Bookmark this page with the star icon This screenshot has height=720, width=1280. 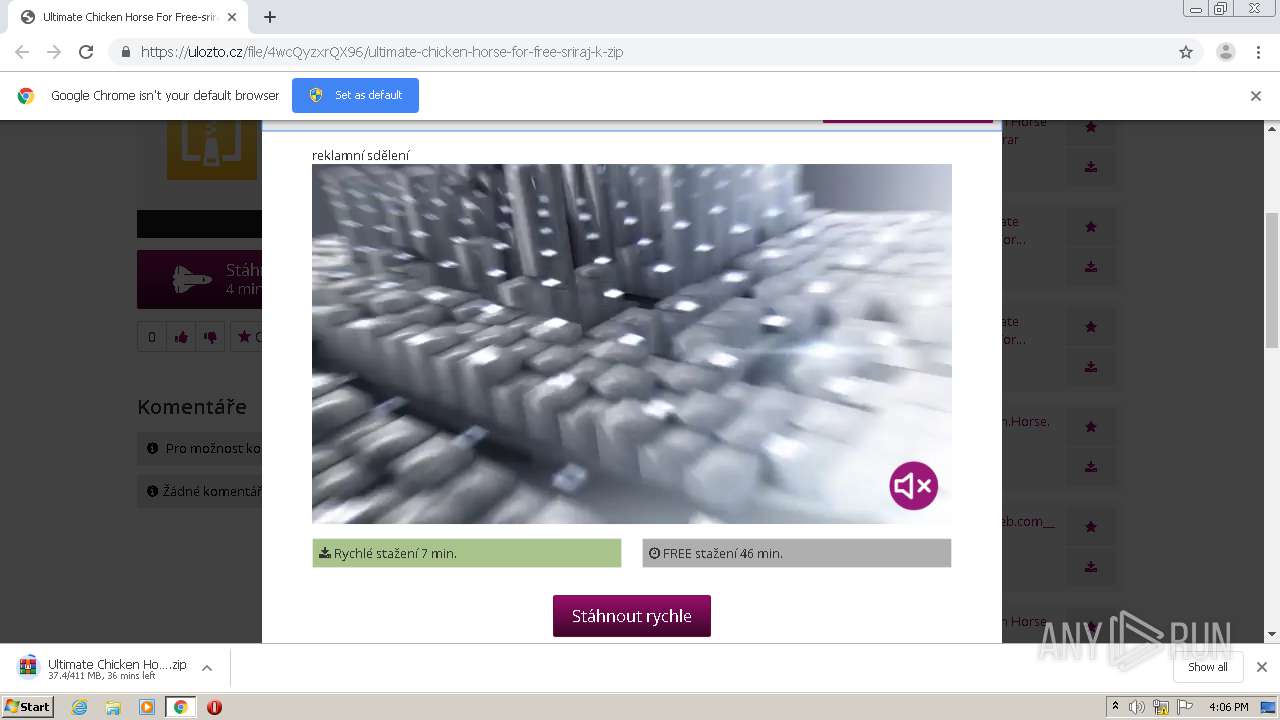(1186, 52)
